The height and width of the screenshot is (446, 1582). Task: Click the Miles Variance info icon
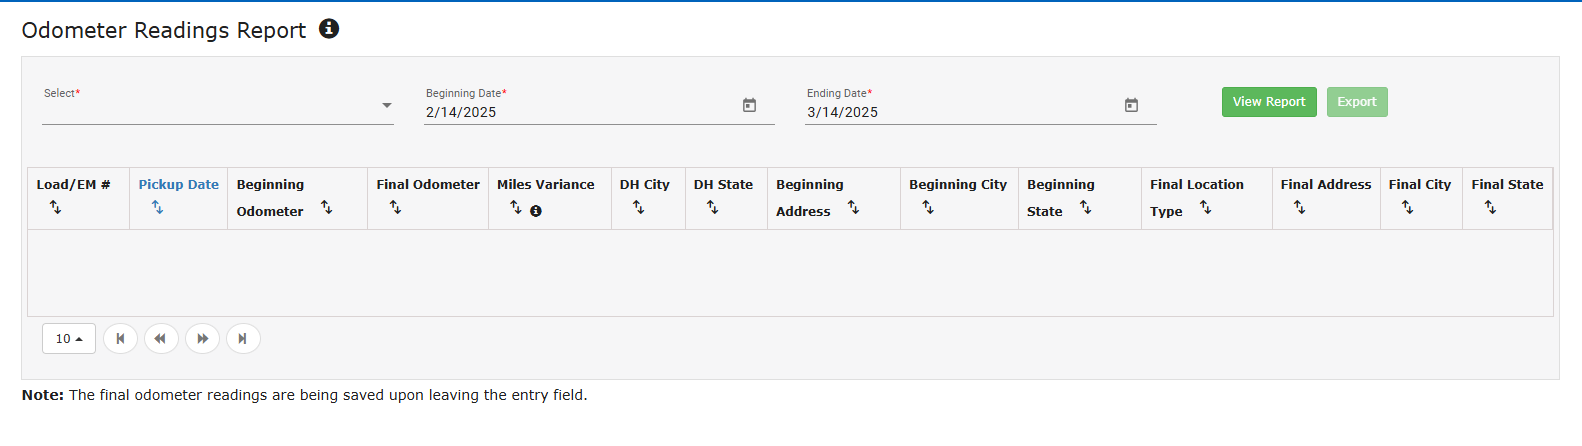[x=536, y=211]
